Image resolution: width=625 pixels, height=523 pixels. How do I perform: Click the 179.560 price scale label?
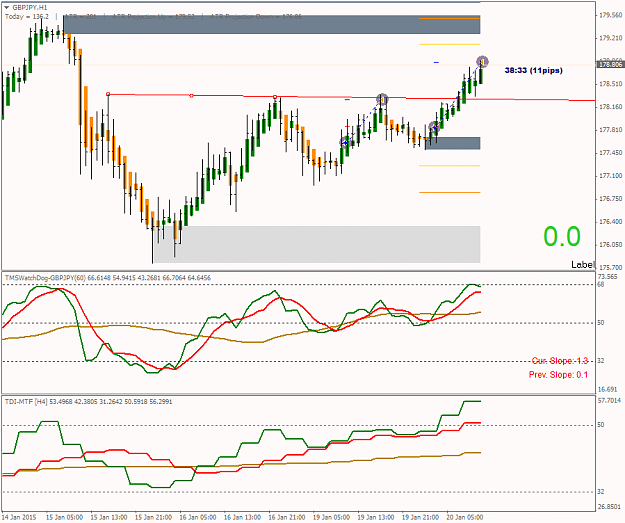[x=611, y=15]
